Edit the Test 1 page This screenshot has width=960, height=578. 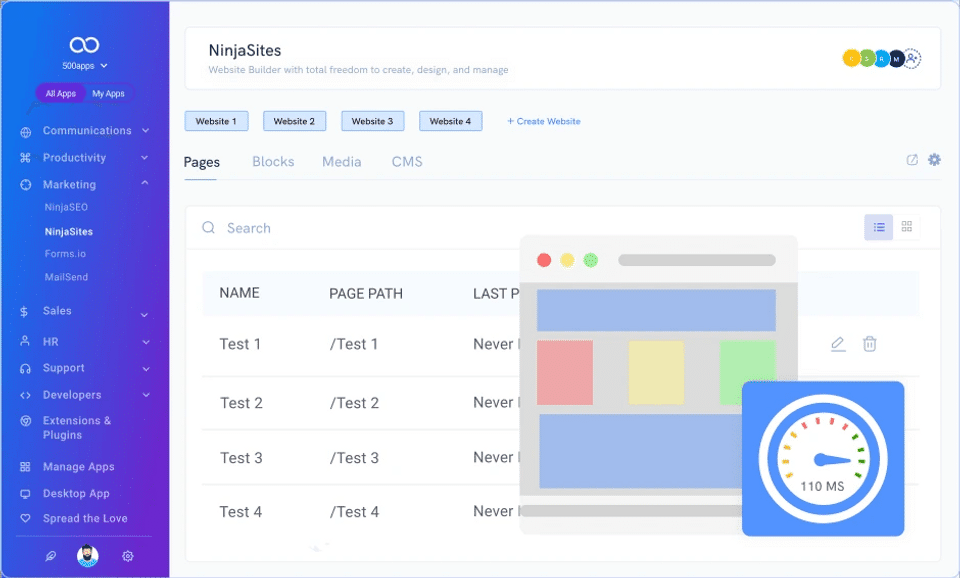[838, 344]
